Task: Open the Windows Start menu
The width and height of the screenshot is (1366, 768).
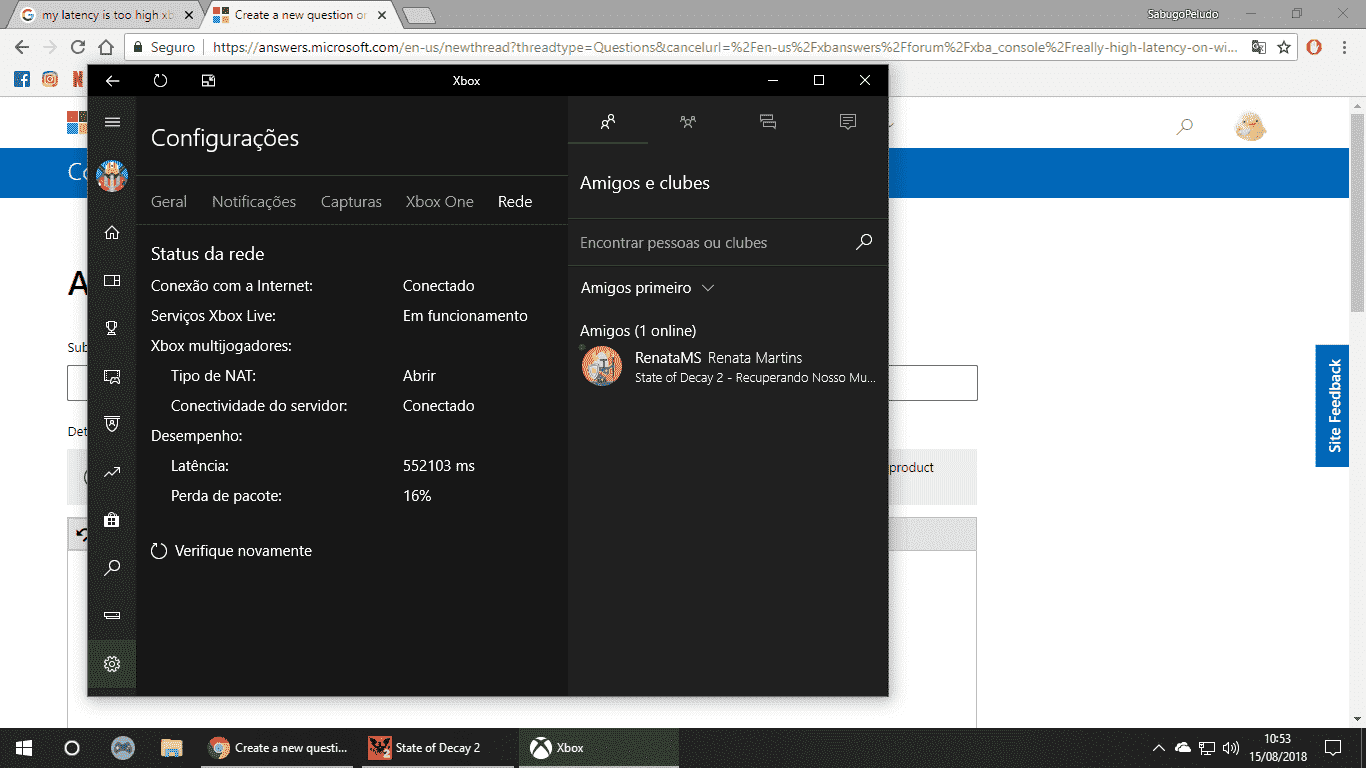Action: point(23,748)
